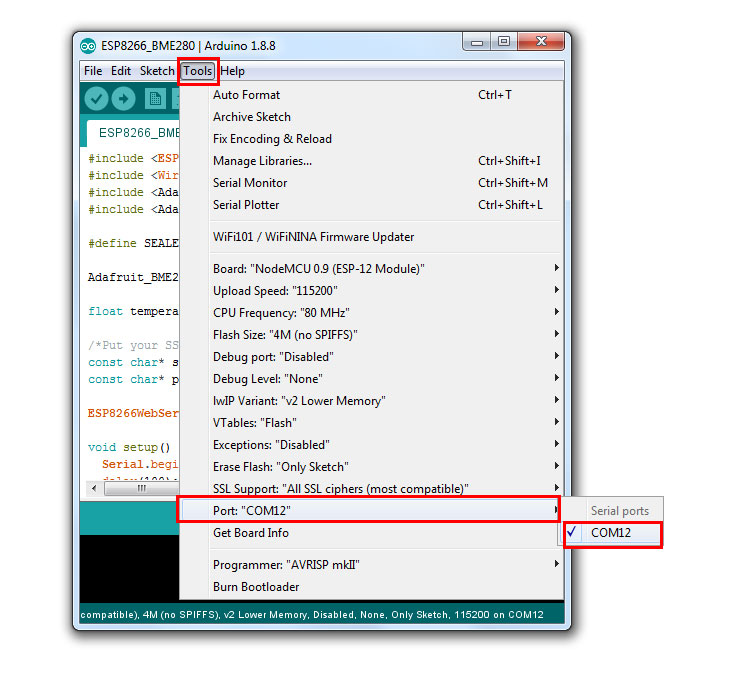Select the ESP8266_BME sketch tab
Screen dimensions: 734x686
[x=133, y=133]
